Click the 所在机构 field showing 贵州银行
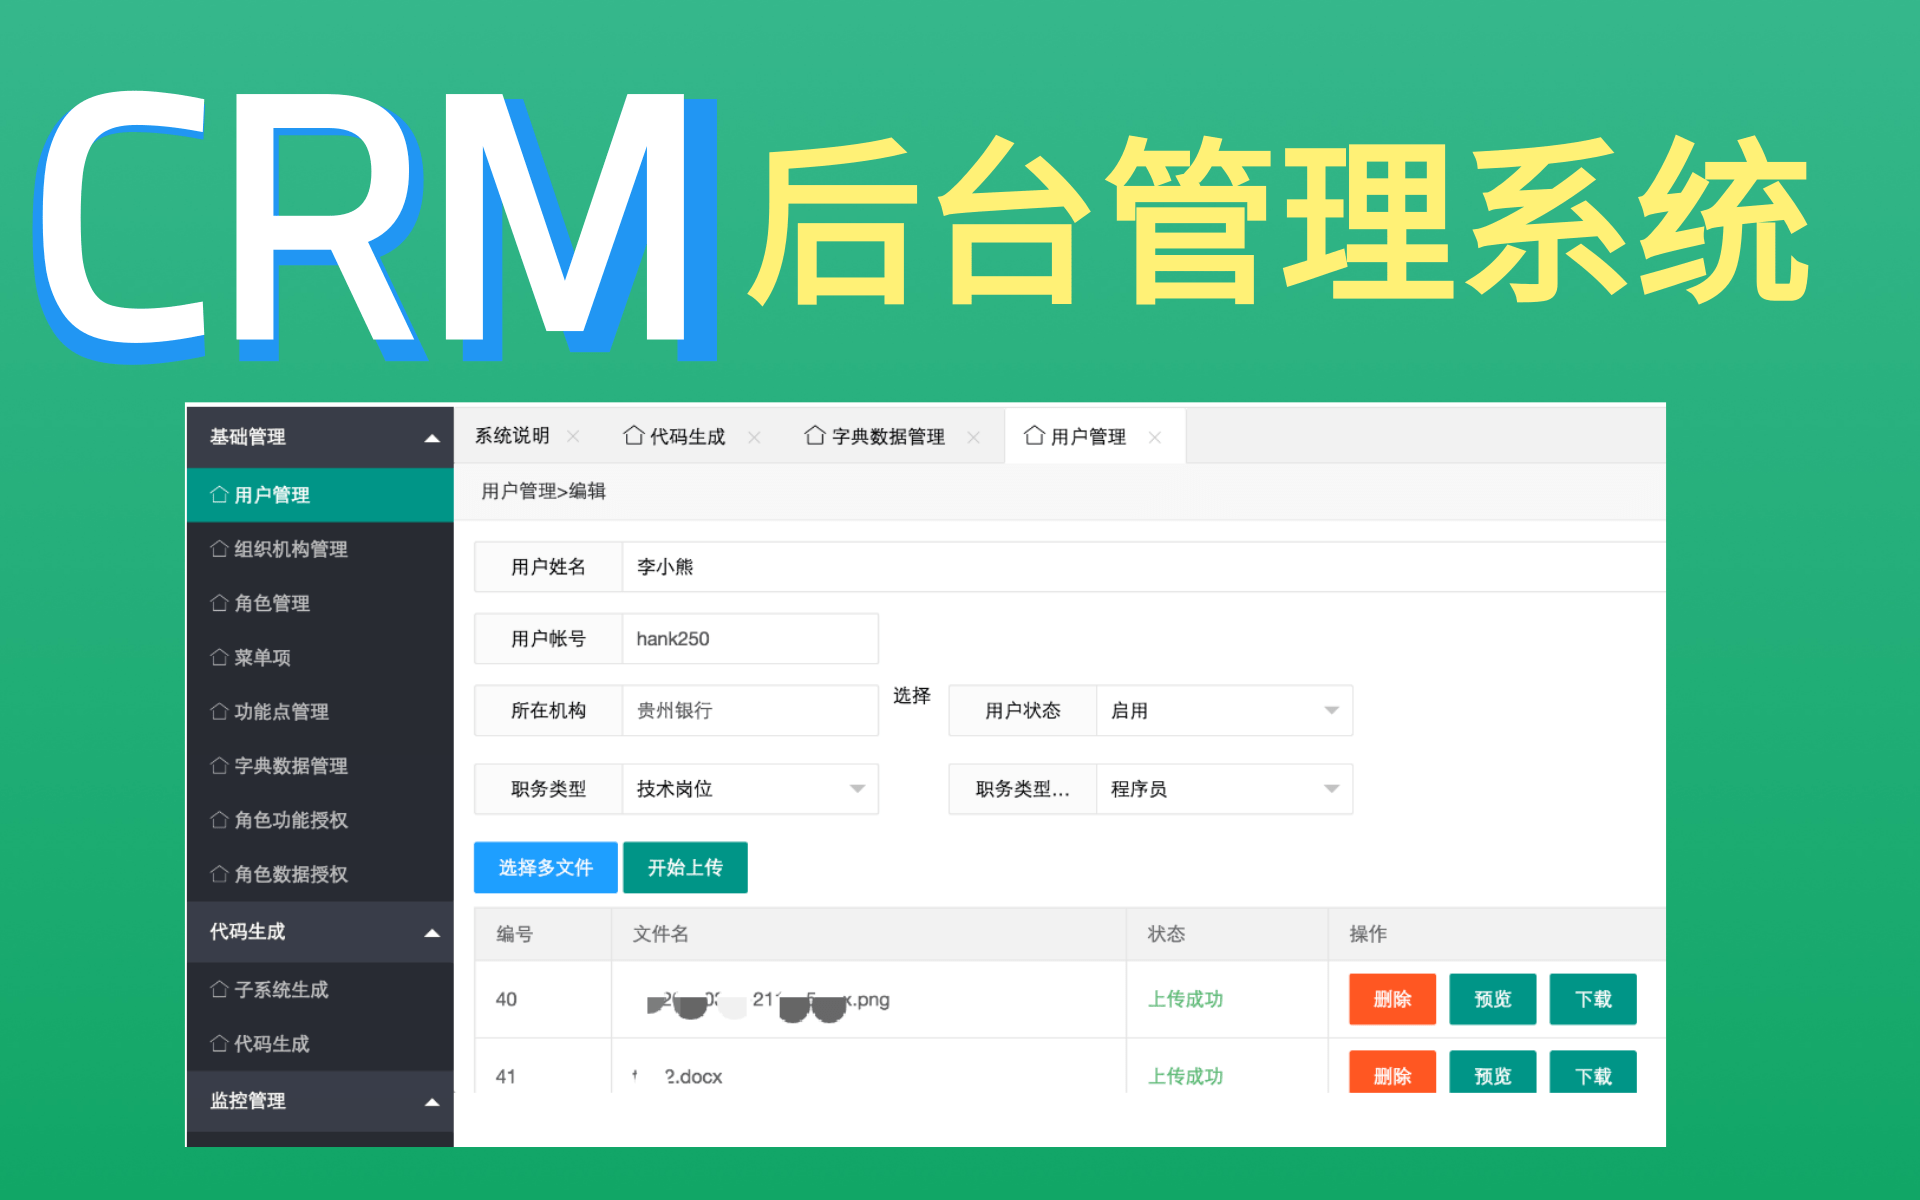The height and width of the screenshot is (1200, 1920). coord(750,710)
